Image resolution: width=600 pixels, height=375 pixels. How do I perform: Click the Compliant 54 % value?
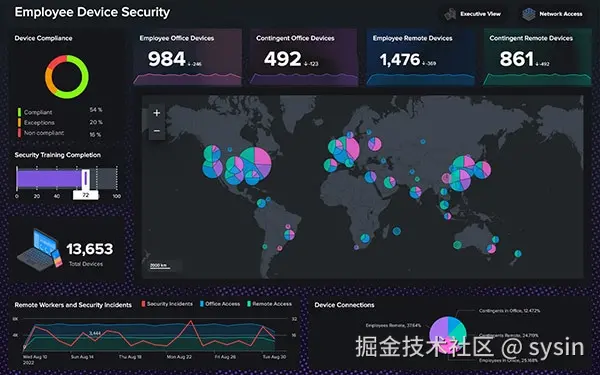pyautogui.click(x=96, y=110)
